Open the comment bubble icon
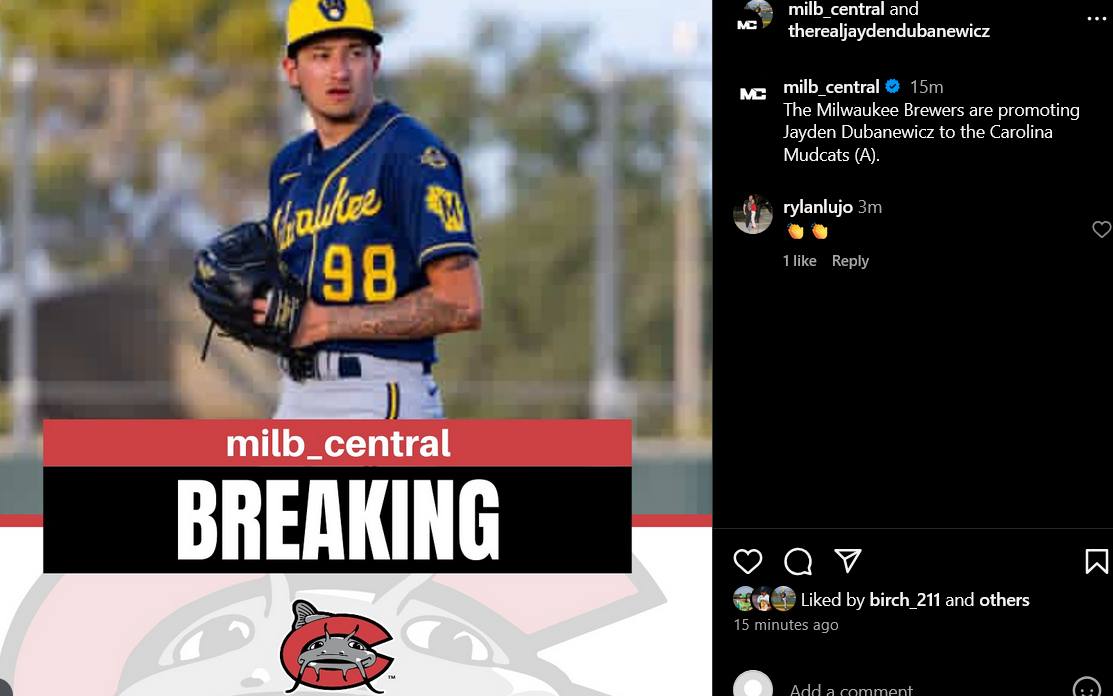Image resolution: width=1113 pixels, height=696 pixels. [798, 561]
